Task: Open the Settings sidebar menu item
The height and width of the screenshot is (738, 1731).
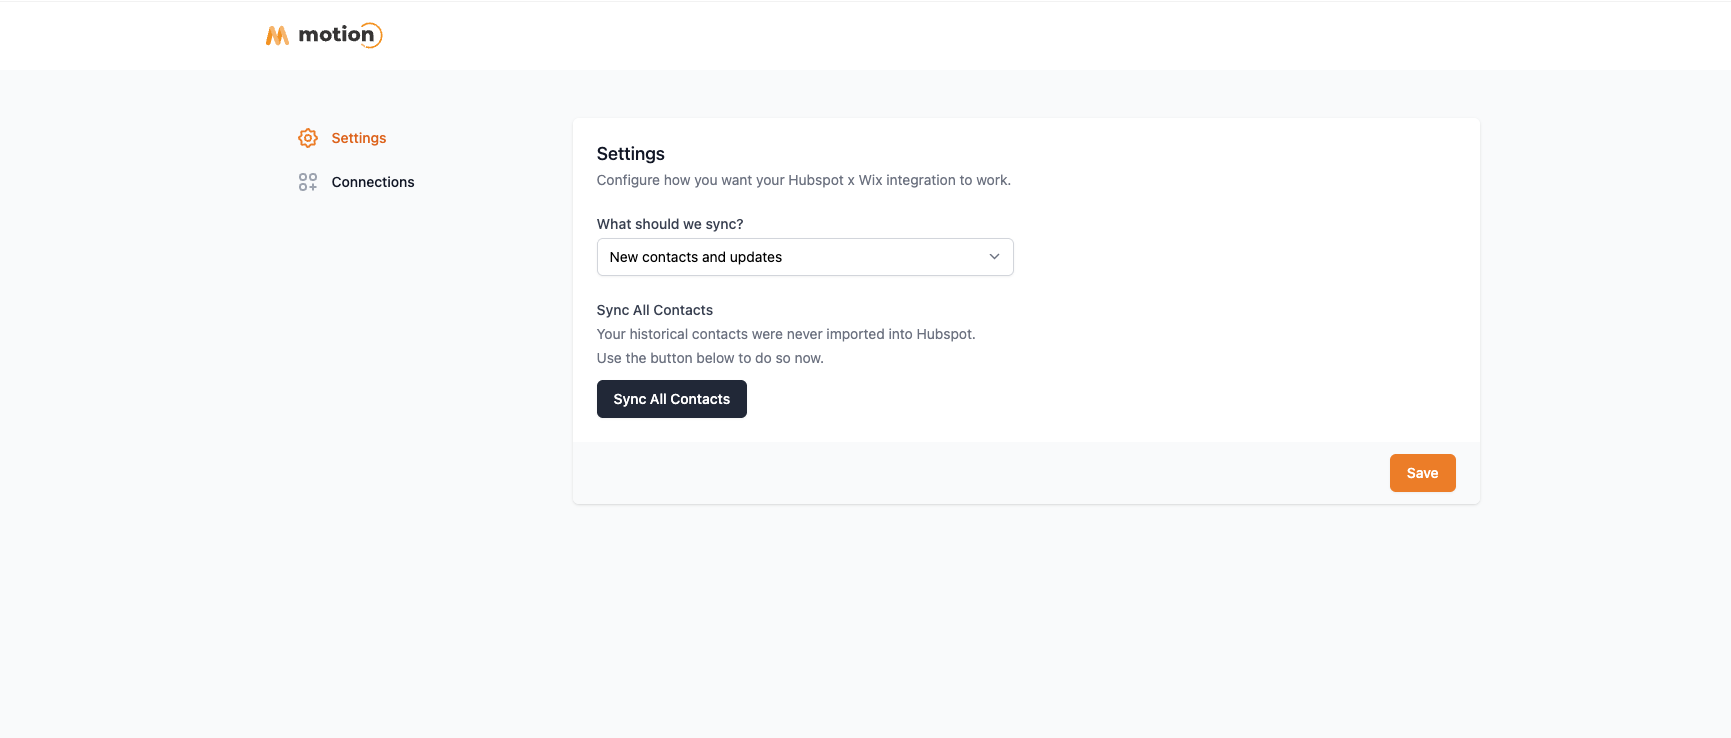Action: [x=358, y=138]
